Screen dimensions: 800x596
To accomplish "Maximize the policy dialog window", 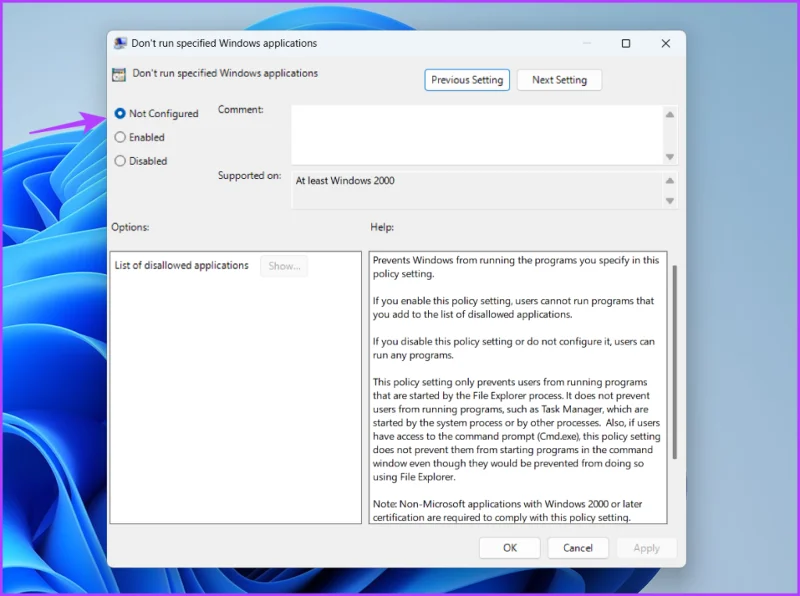I will 626,43.
